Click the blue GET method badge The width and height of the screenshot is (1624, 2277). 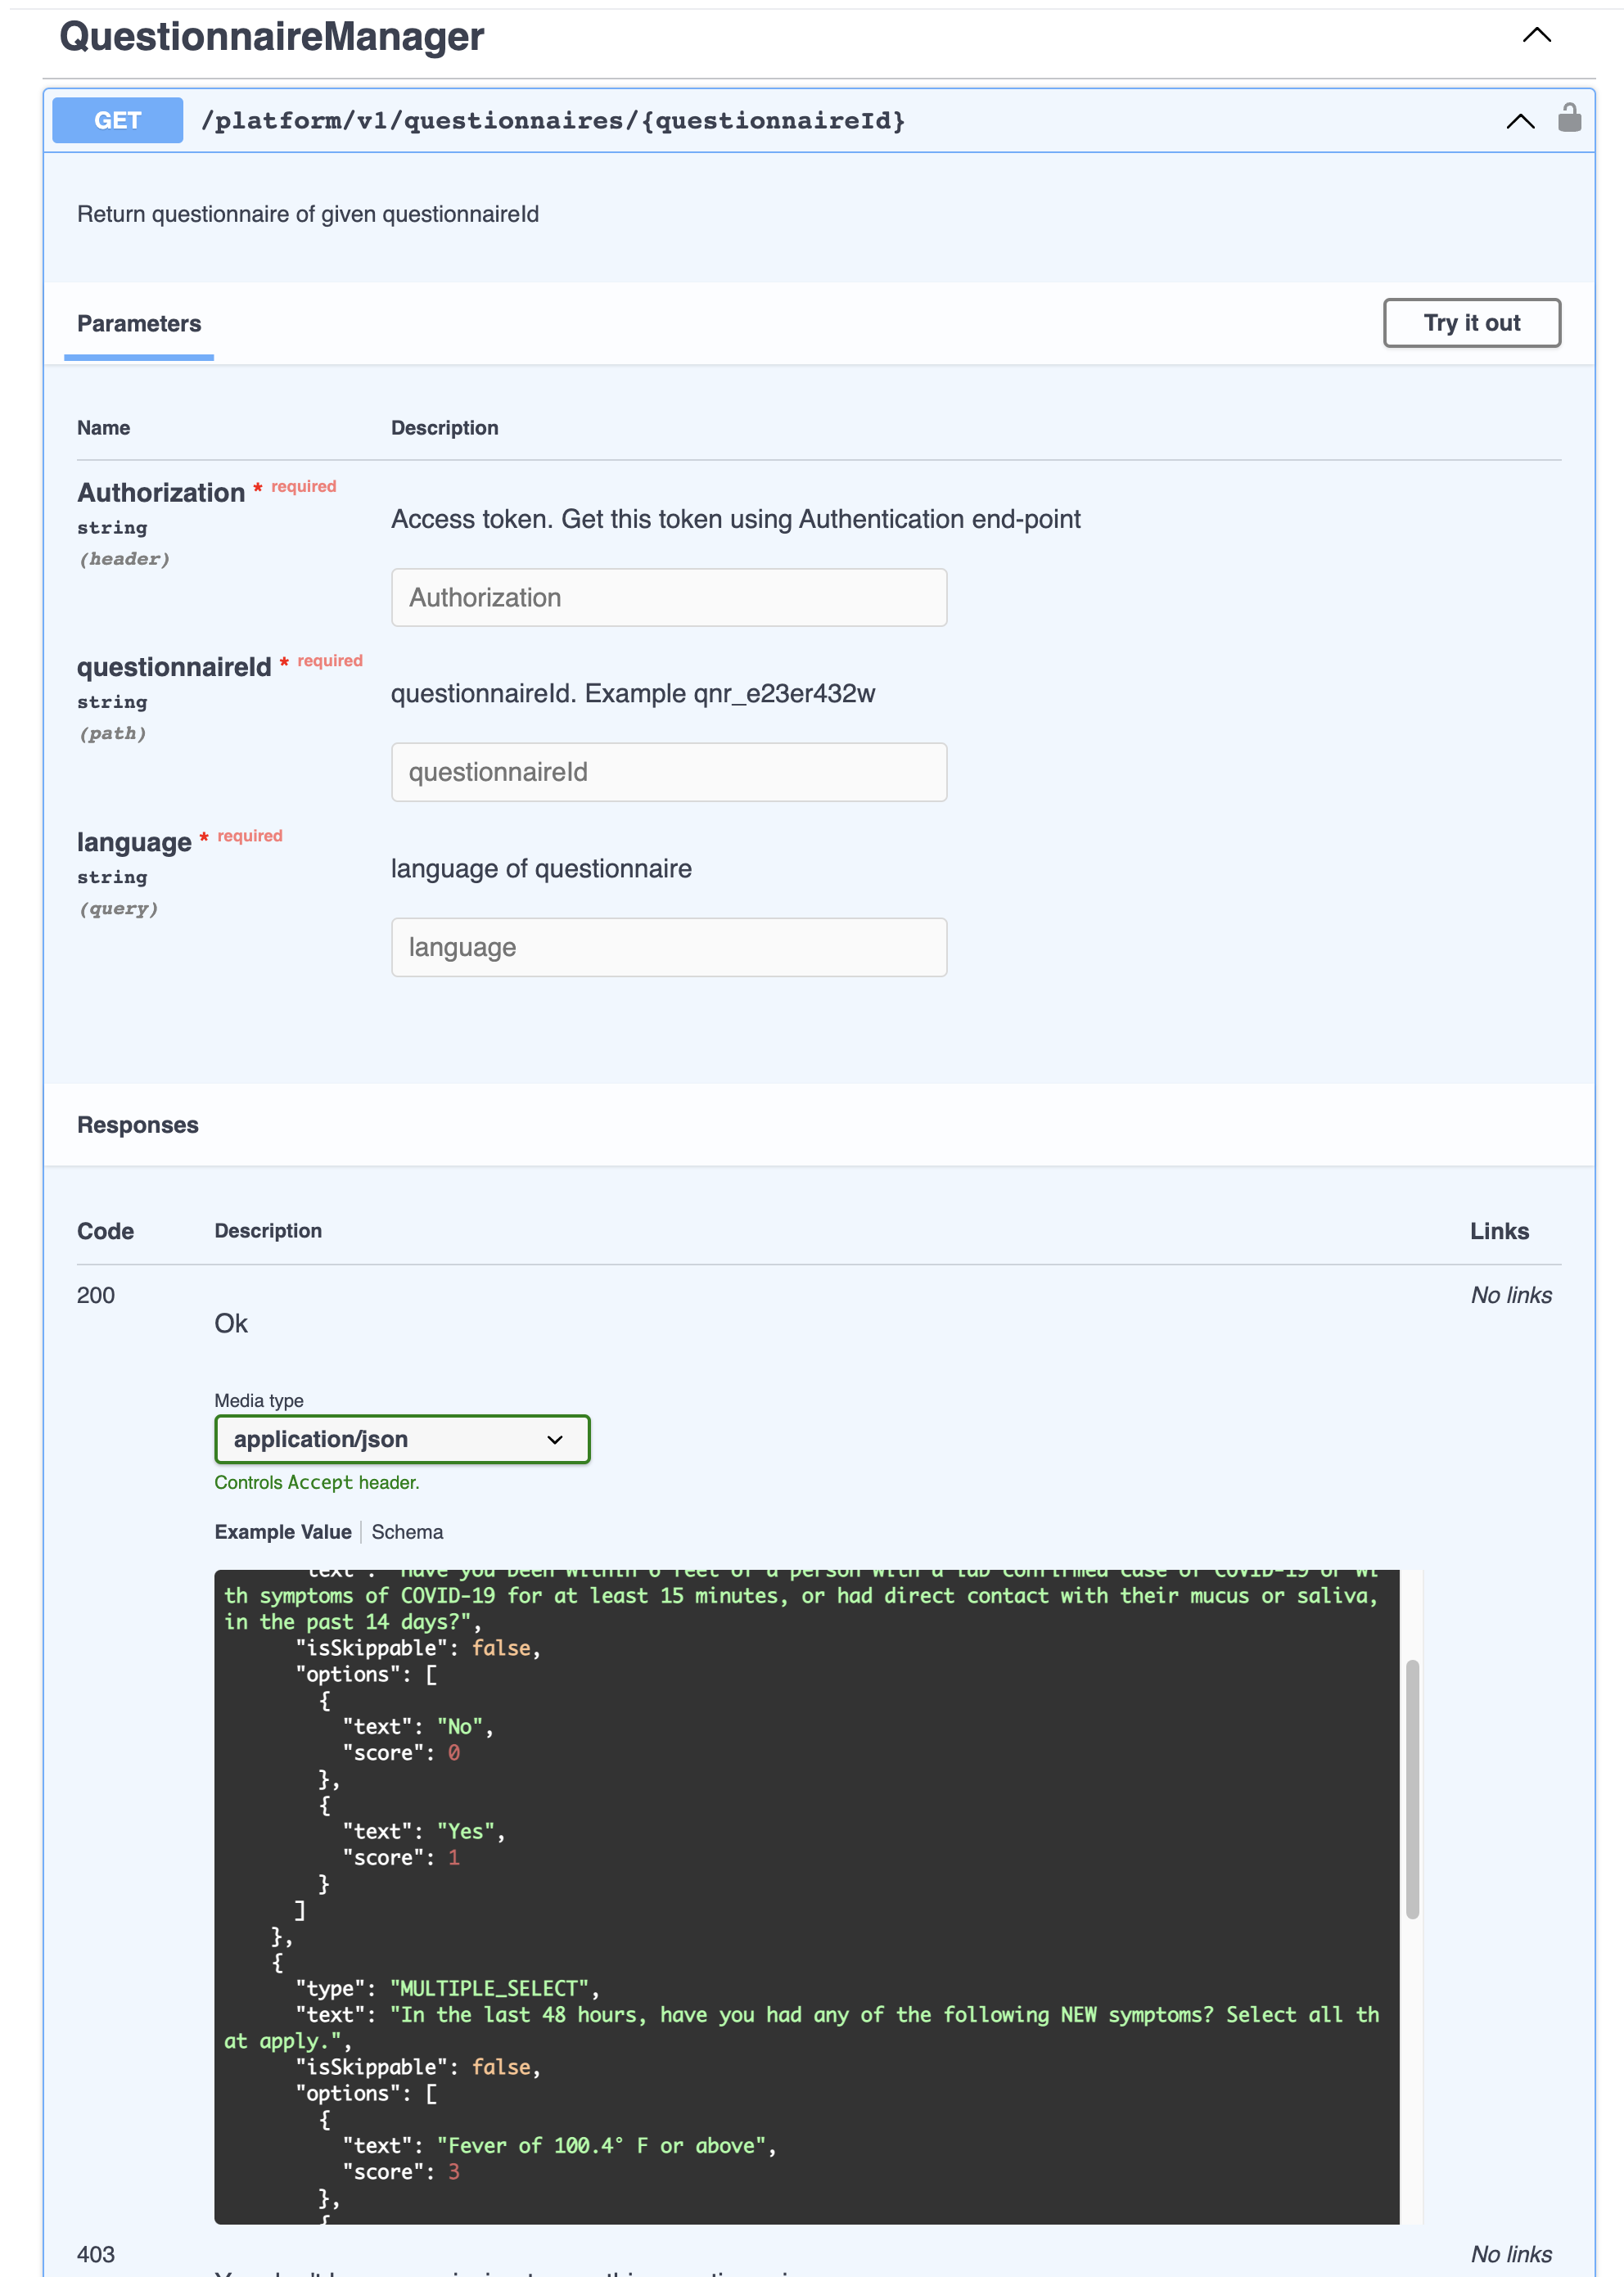(x=117, y=120)
